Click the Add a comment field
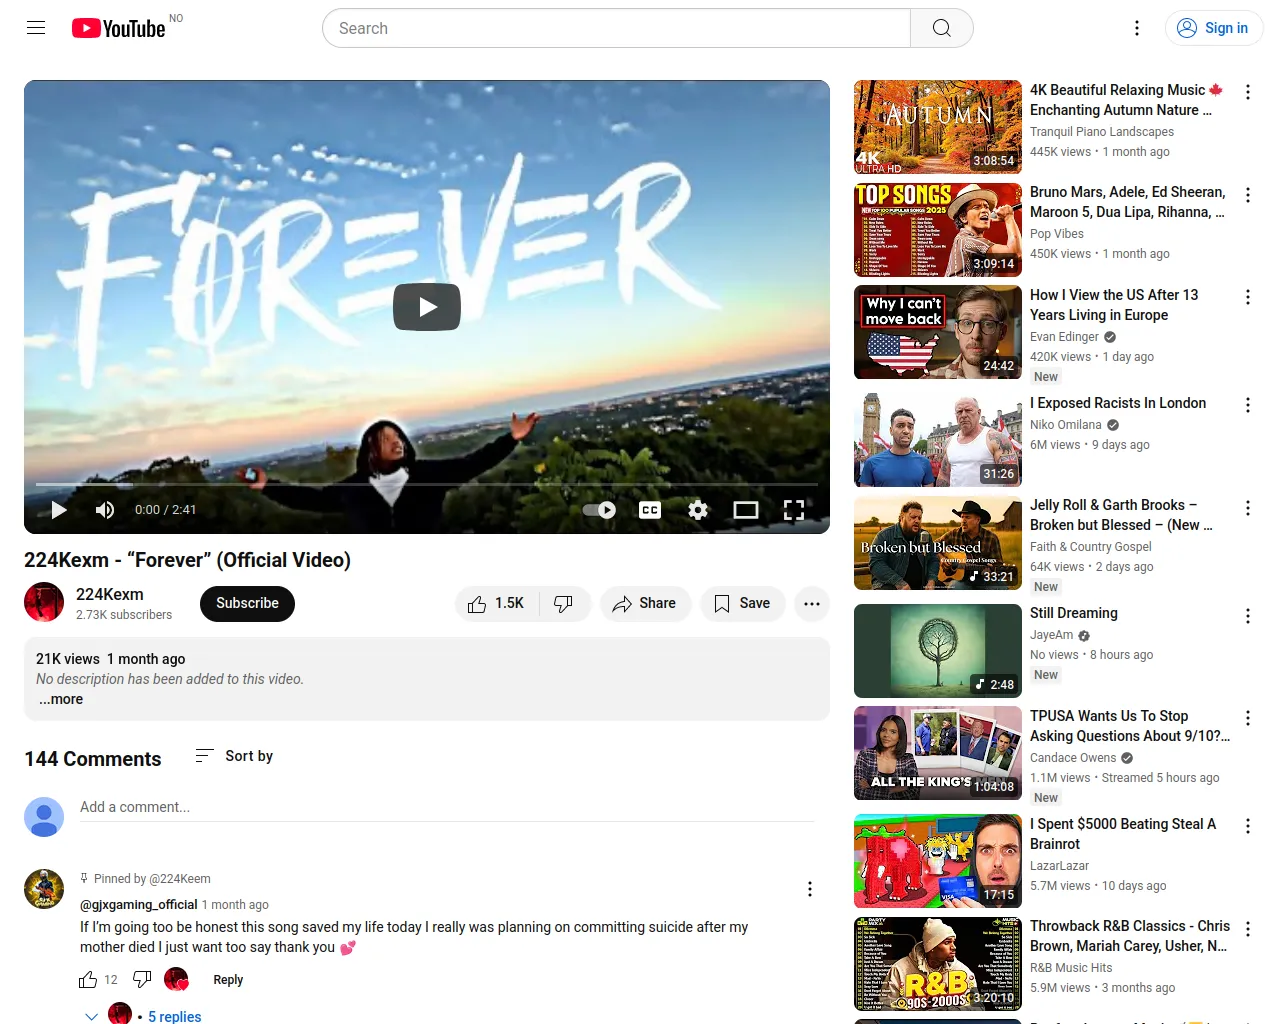The height and width of the screenshot is (1024, 1280). point(447,808)
